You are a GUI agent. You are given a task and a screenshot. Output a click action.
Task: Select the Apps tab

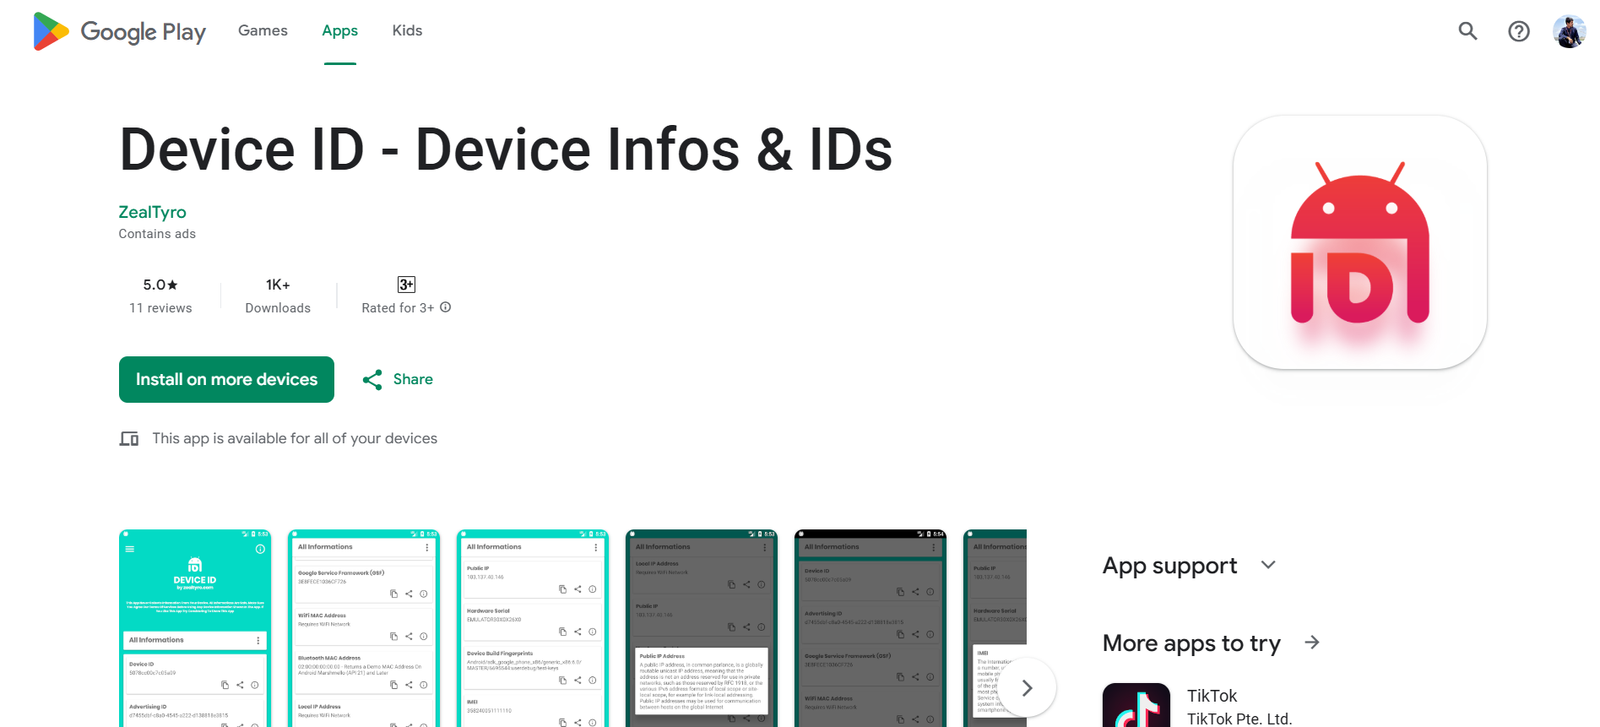tap(340, 31)
